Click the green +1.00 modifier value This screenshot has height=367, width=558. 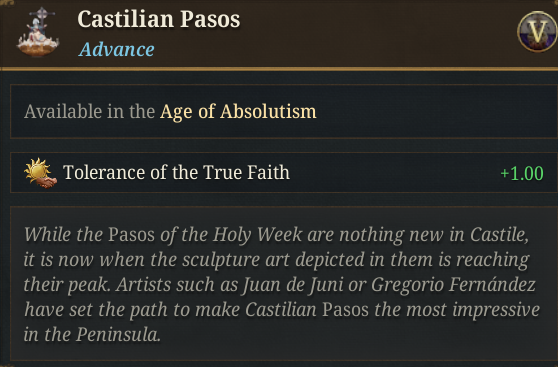click(x=522, y=173)
